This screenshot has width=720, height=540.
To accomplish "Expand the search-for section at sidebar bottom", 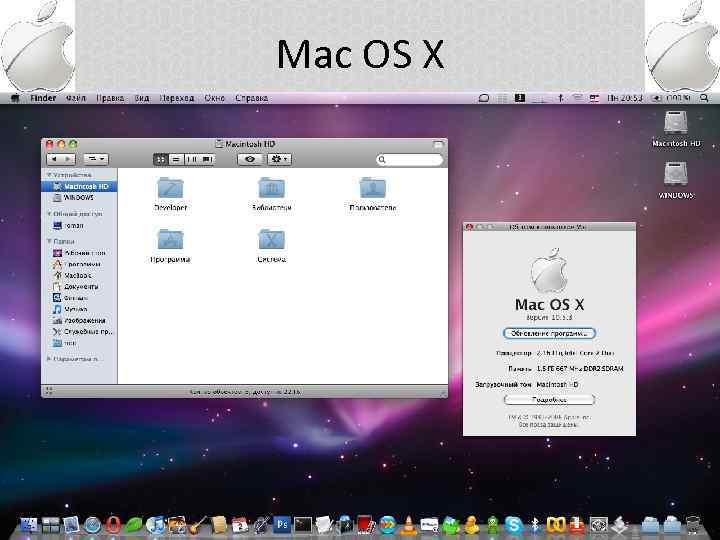I will pos(49,359).
